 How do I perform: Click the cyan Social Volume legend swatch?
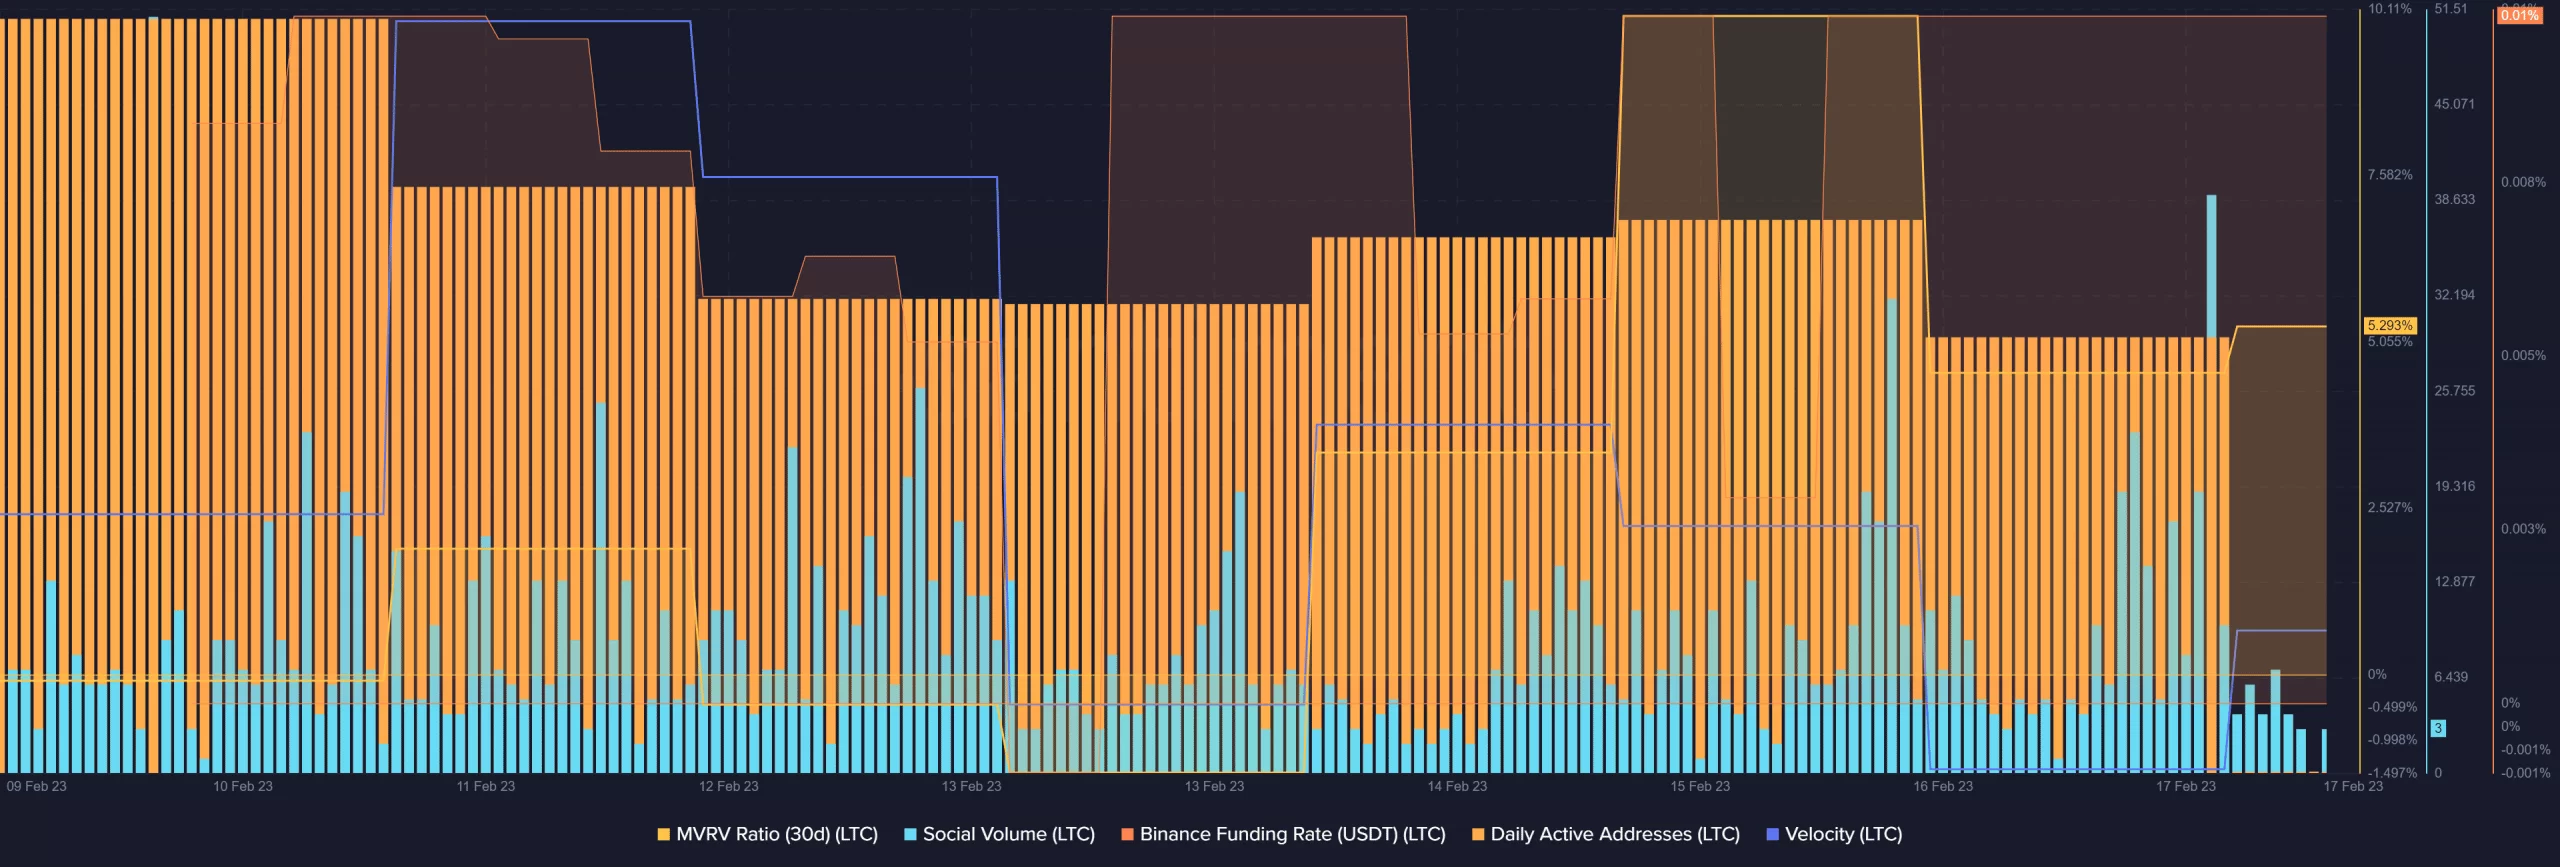(910, 835)
